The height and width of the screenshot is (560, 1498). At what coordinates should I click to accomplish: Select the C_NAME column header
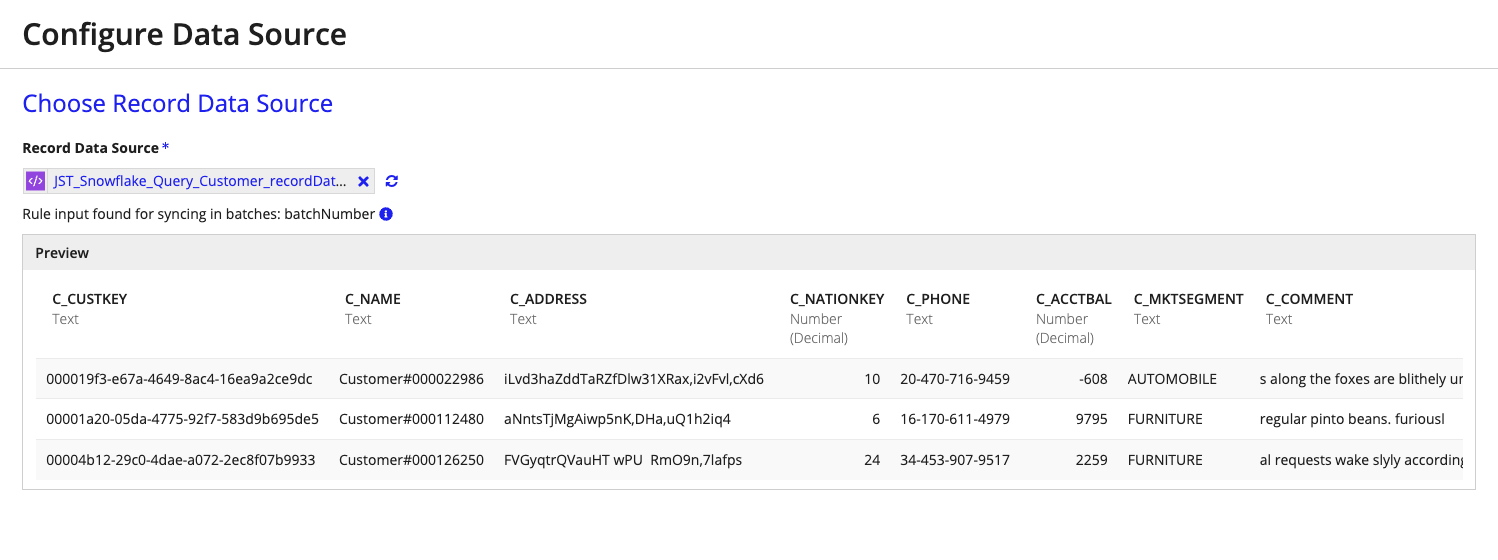(x=373, y=299)
